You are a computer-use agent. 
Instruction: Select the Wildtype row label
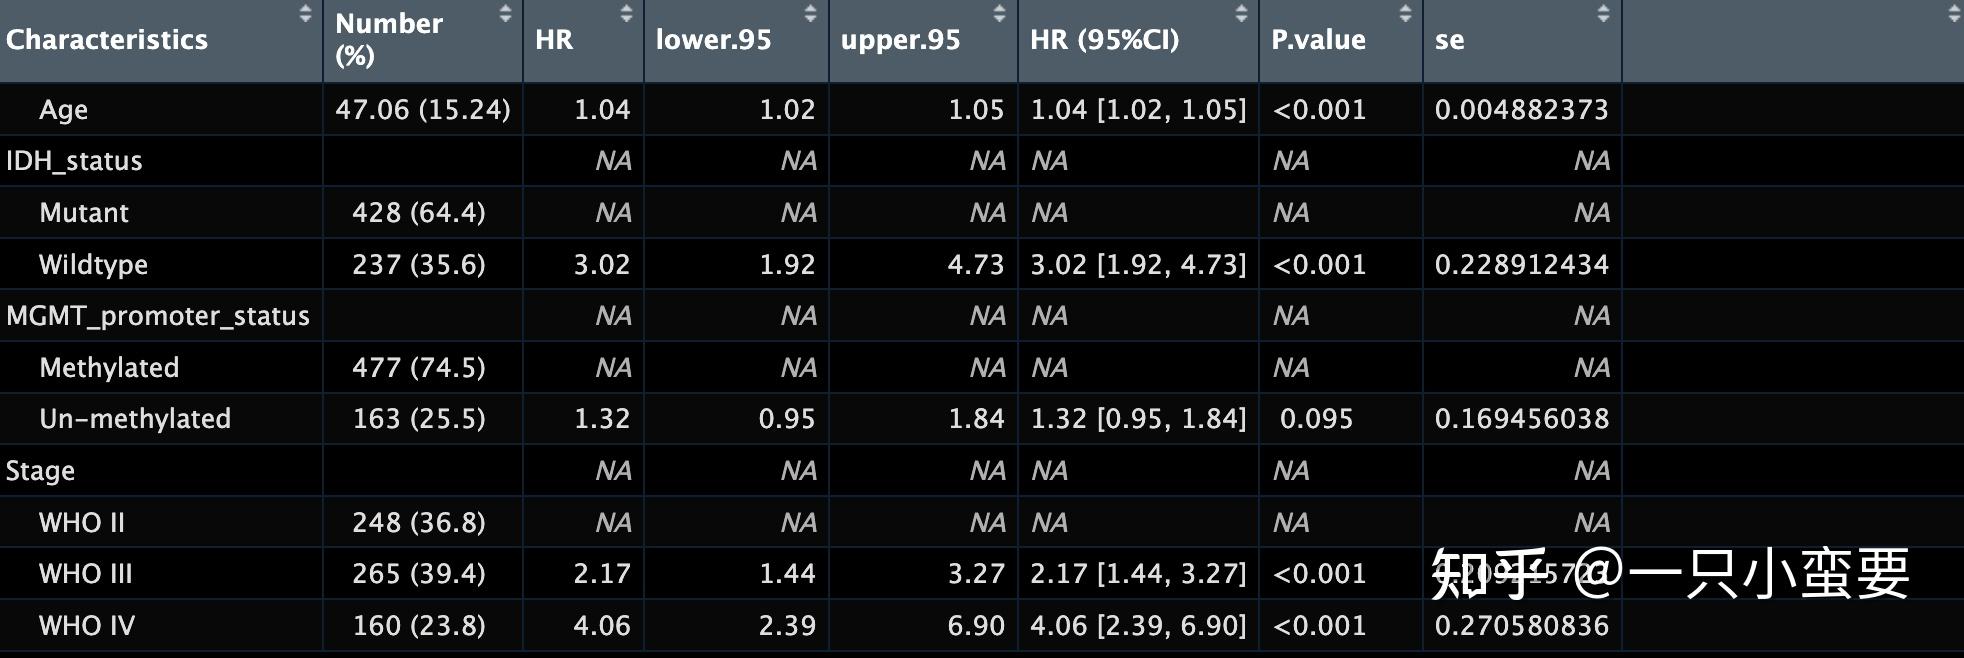pyautogui.click(x=93, y=265)
